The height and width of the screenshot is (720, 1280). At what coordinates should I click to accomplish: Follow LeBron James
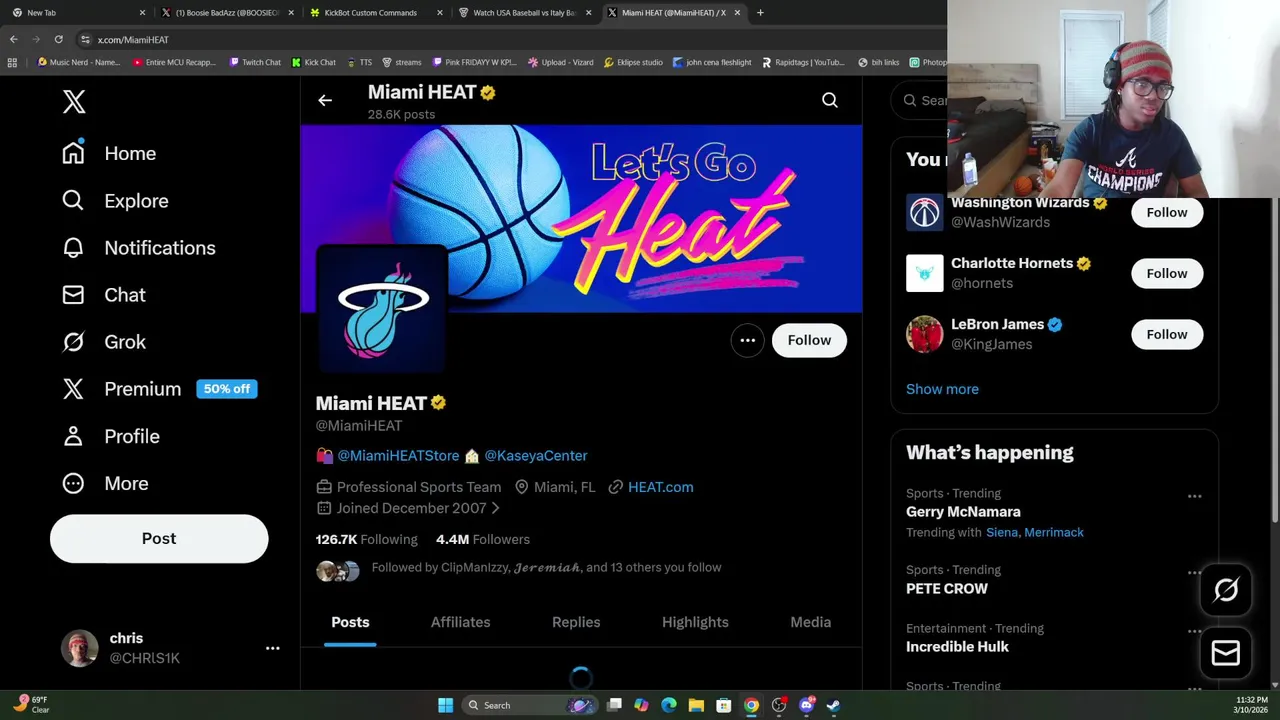point(1167,334)
